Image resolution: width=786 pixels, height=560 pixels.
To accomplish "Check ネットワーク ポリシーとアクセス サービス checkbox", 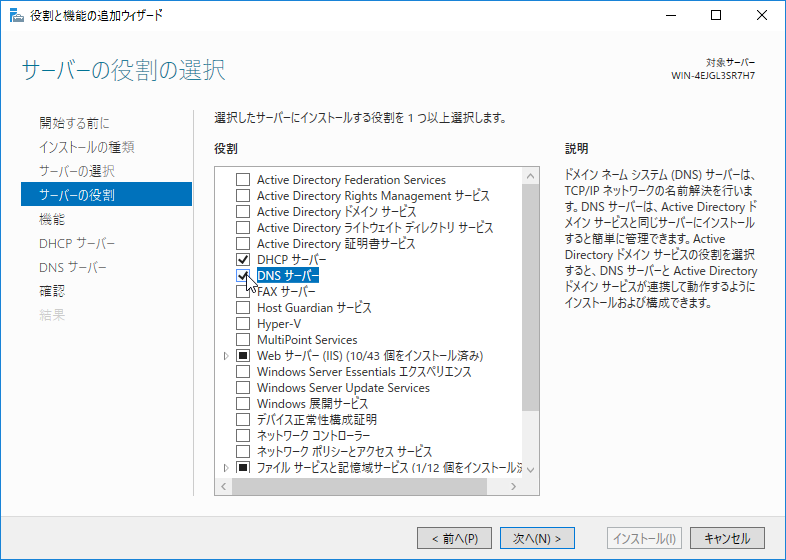I will (x=243, y=452).
